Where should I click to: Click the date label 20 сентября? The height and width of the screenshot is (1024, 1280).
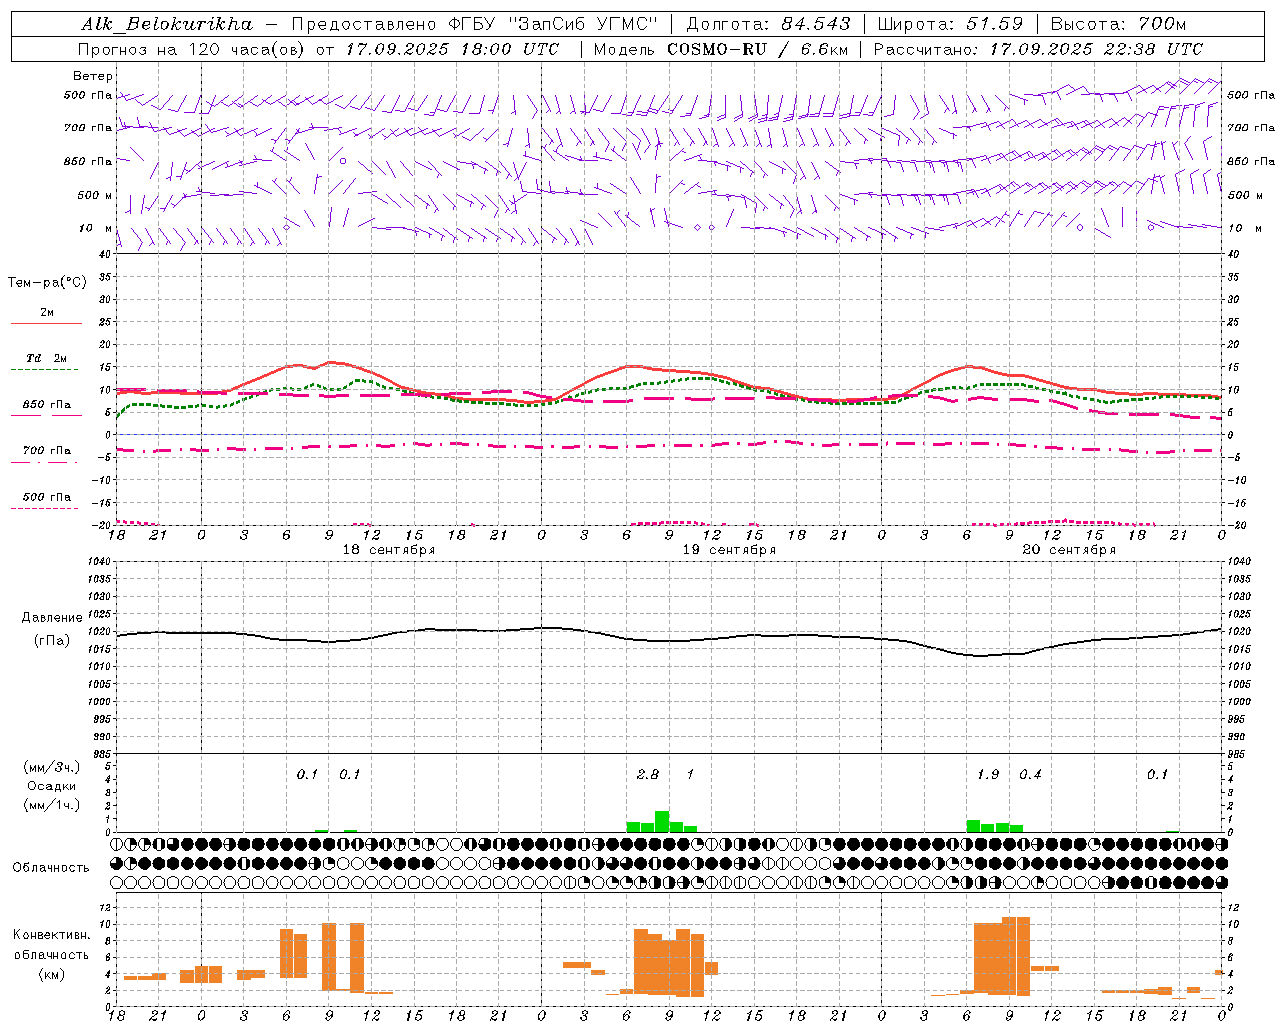point(1069,549)
